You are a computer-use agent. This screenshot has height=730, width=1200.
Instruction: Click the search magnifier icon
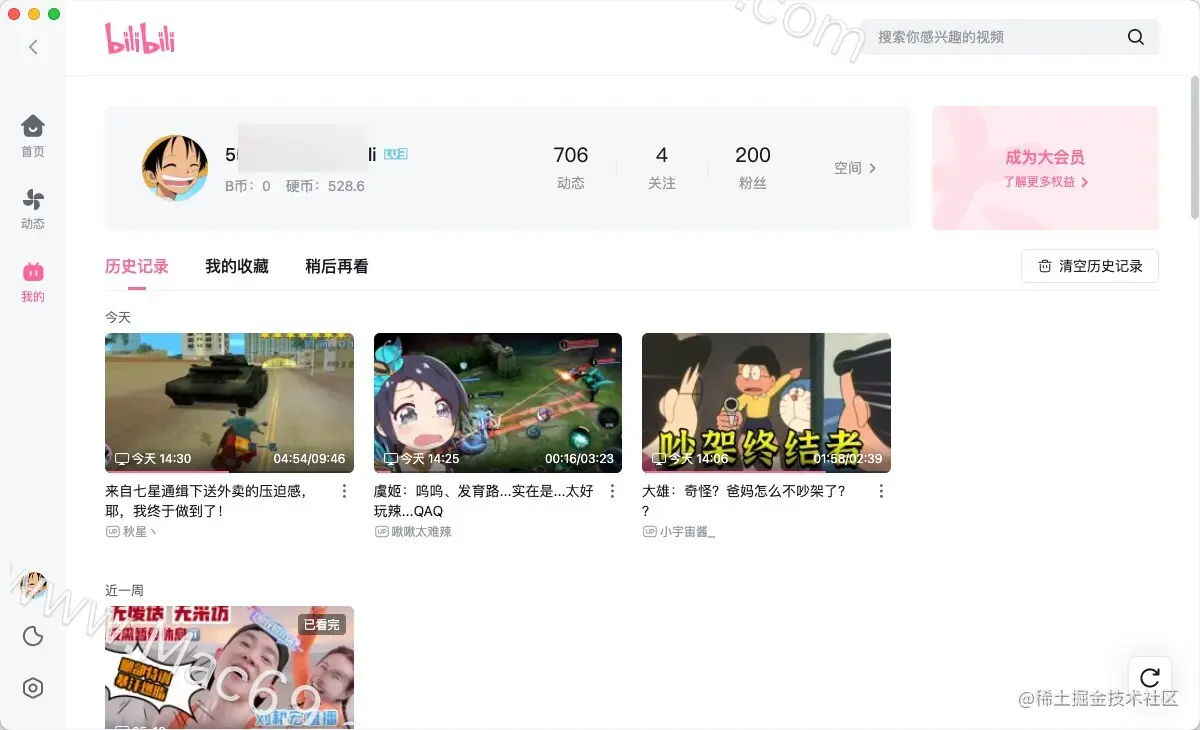[x=1135, y=37]
